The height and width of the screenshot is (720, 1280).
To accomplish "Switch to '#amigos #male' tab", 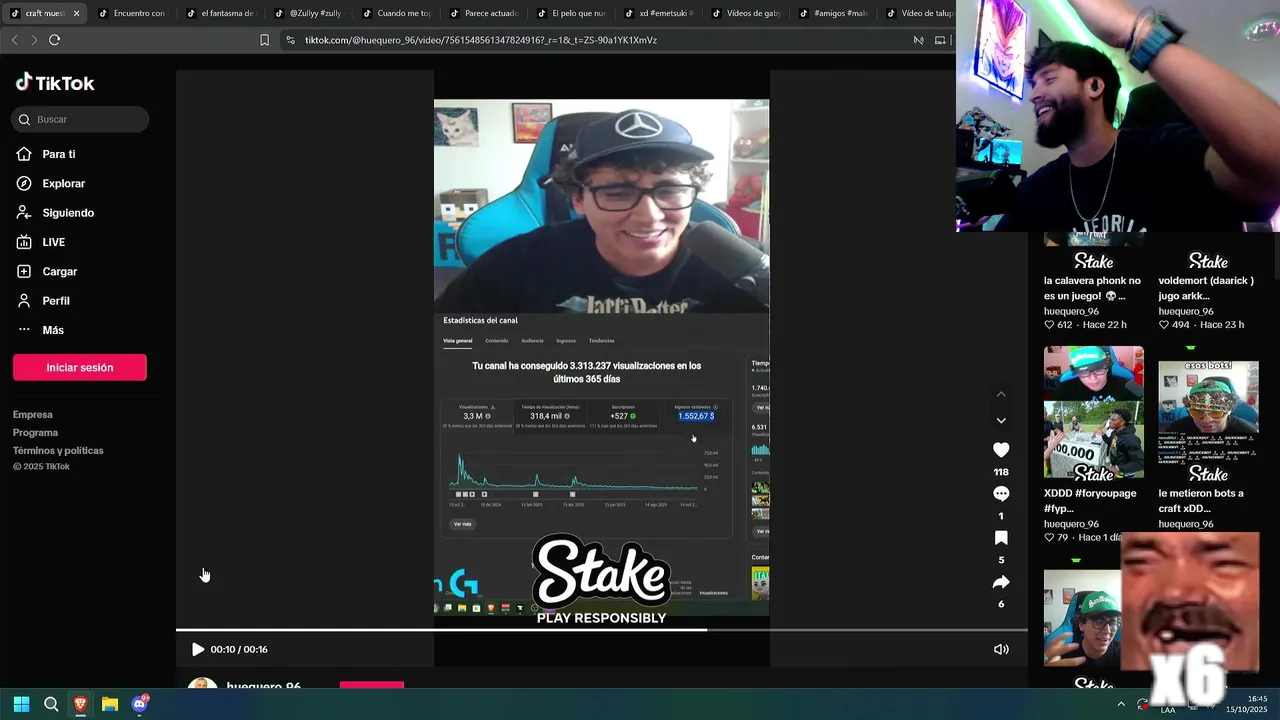I will tap(834, 13).
